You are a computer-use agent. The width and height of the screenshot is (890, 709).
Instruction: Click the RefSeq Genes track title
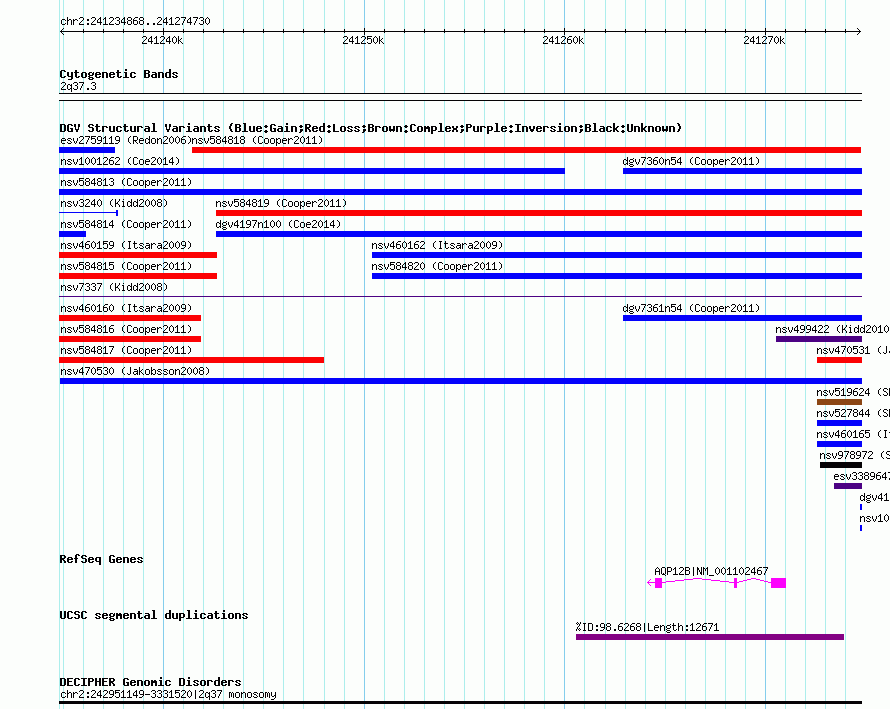point(101,559)
